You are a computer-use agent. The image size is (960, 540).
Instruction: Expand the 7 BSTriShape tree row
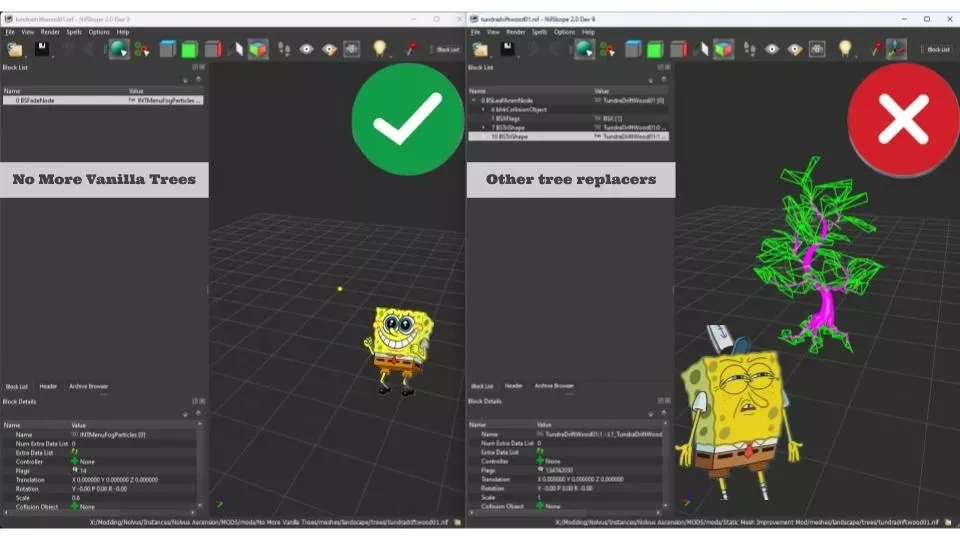point(484,127)
